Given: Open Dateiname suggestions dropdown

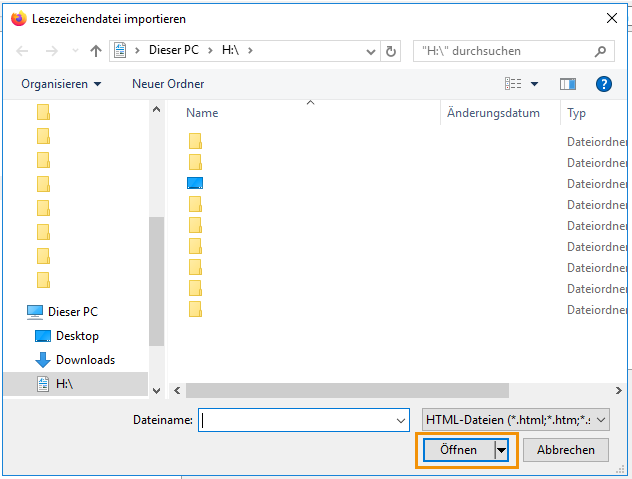Looking at the screenshot, I should (x=401, y=421).
